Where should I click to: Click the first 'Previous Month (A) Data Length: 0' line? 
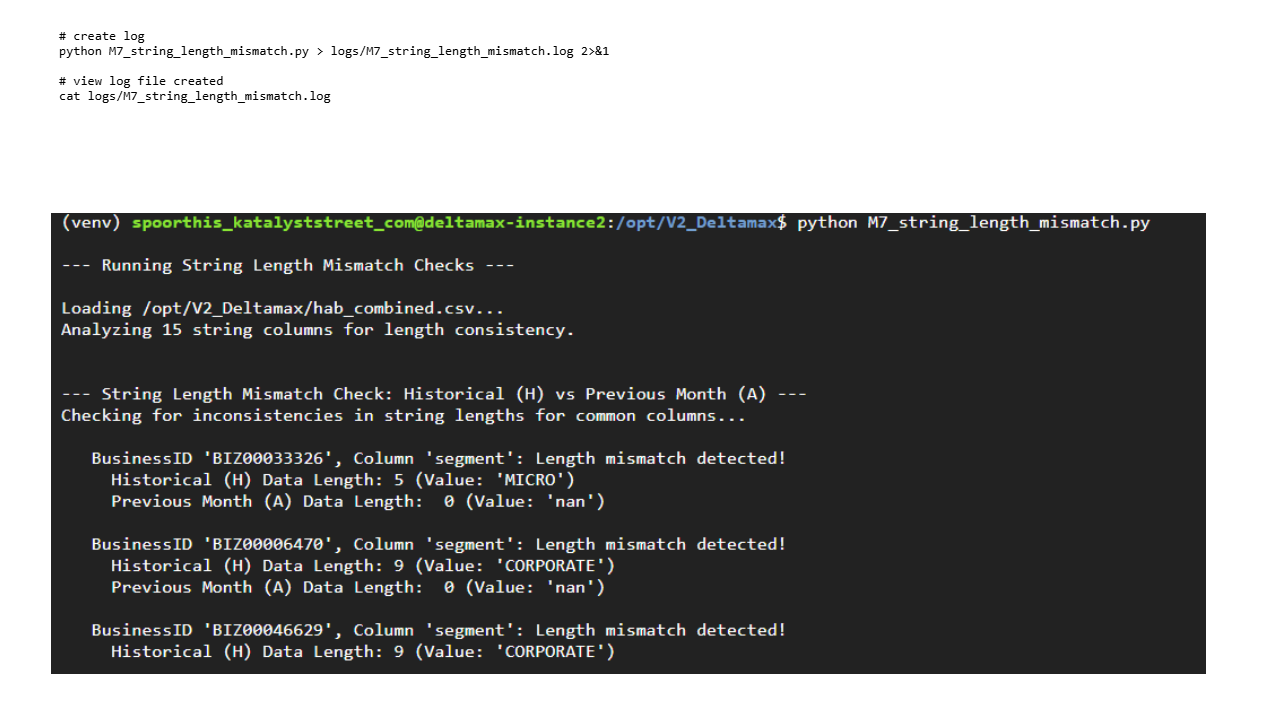pos(357,501)
